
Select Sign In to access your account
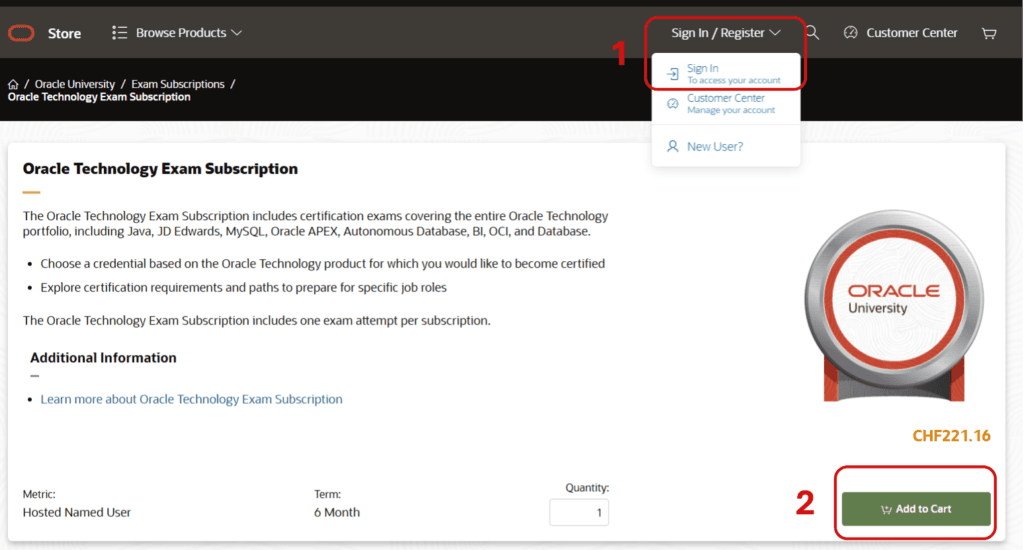tap(733, 74)
